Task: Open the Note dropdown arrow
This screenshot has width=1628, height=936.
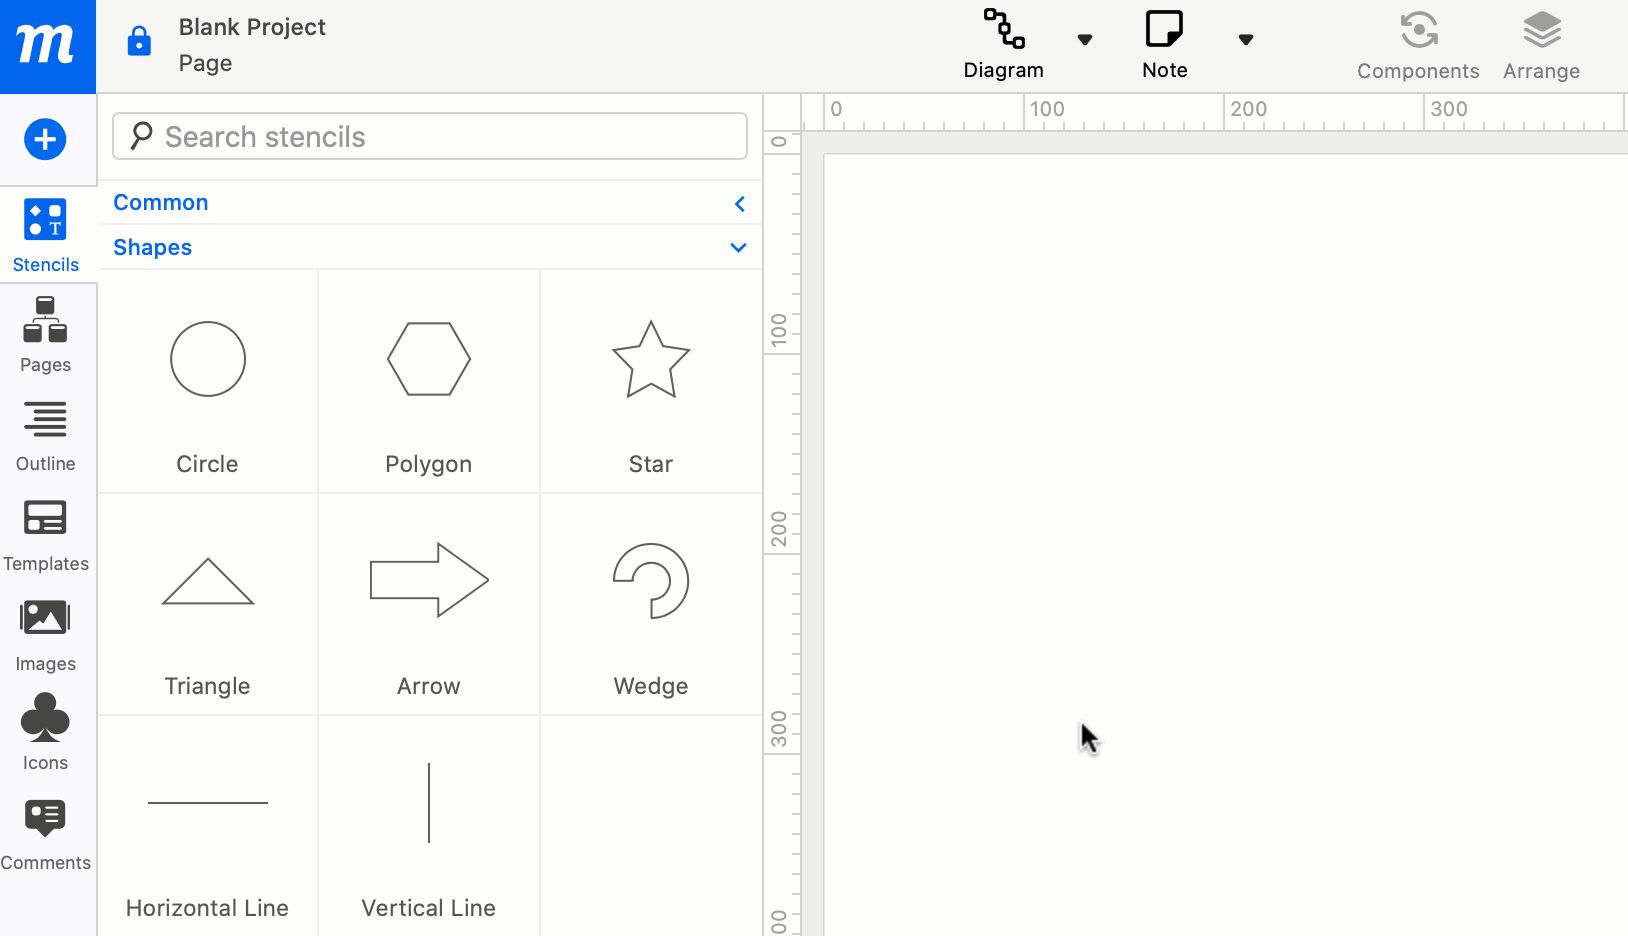Action: 1247,40
